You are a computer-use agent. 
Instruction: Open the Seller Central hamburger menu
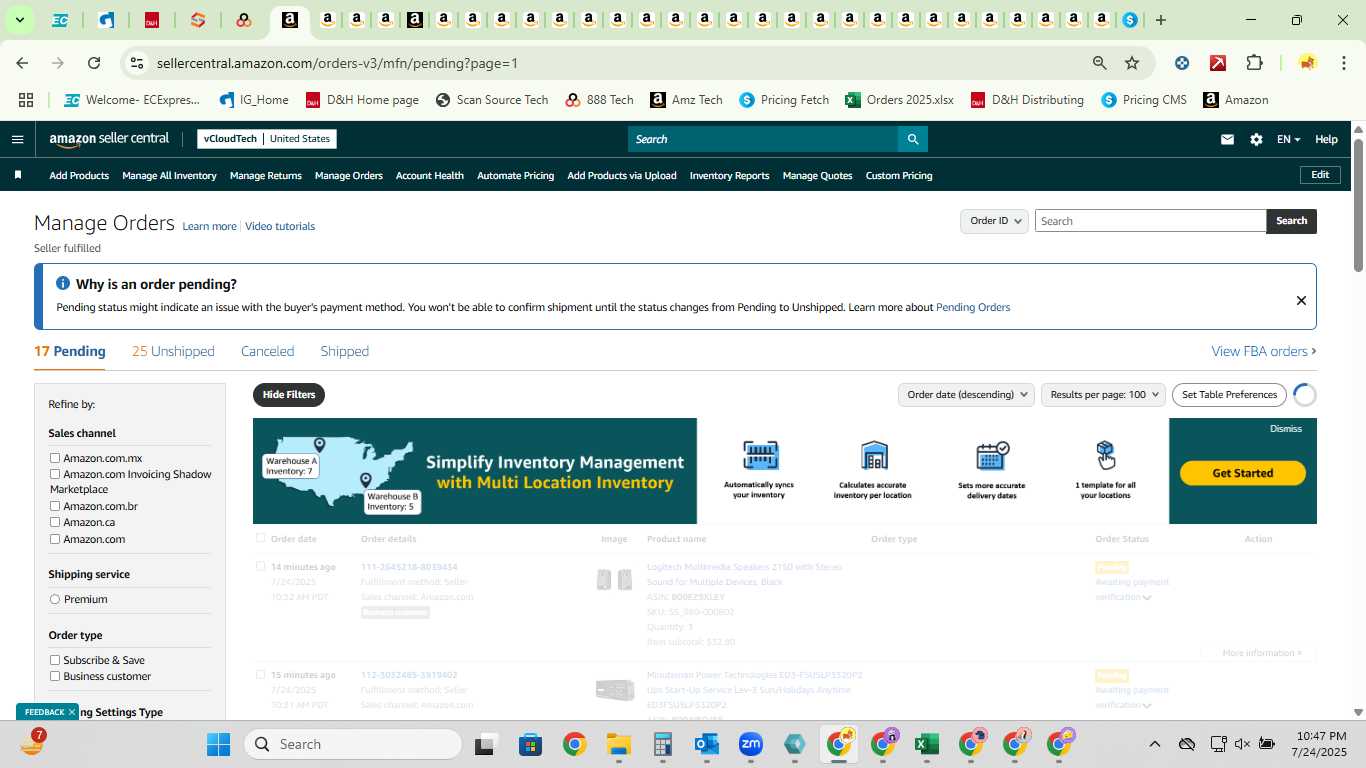[17, 139]
